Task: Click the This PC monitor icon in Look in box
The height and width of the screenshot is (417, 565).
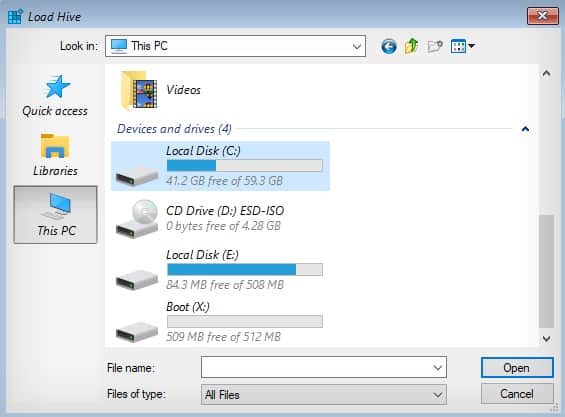Action: point(119,46)
